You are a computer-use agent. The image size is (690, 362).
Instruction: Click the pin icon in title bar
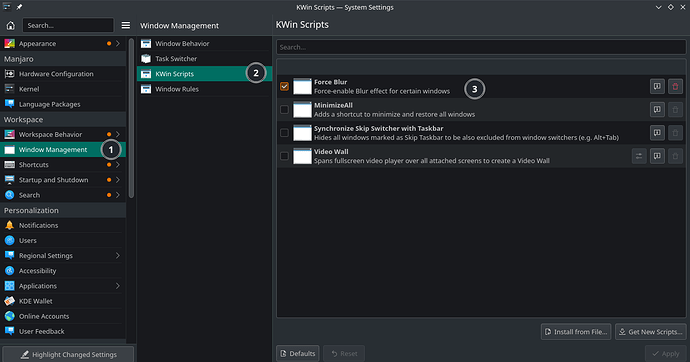19,7
